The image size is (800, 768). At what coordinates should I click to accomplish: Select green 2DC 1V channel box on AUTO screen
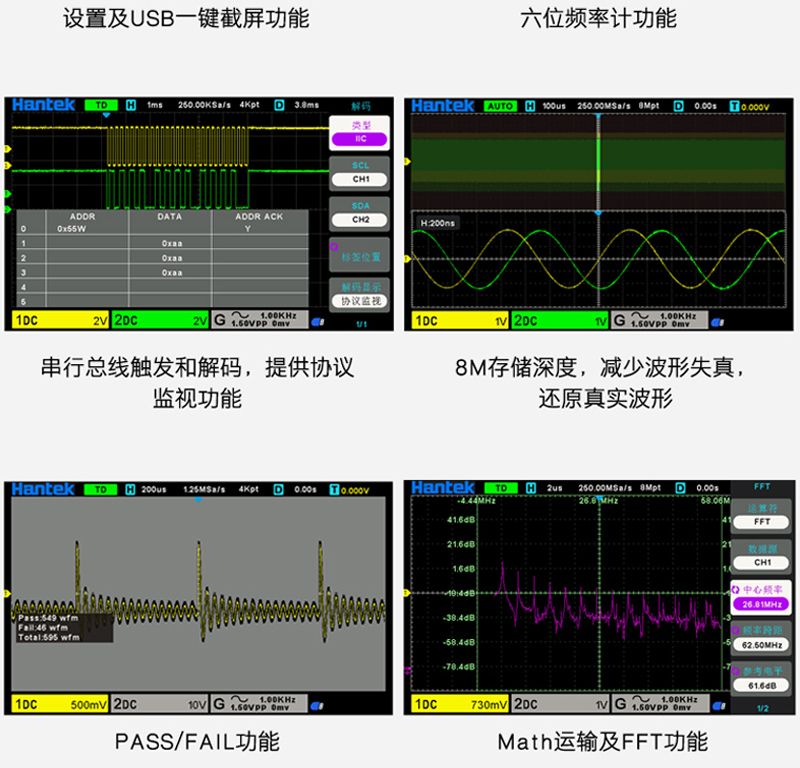point(560,321)
